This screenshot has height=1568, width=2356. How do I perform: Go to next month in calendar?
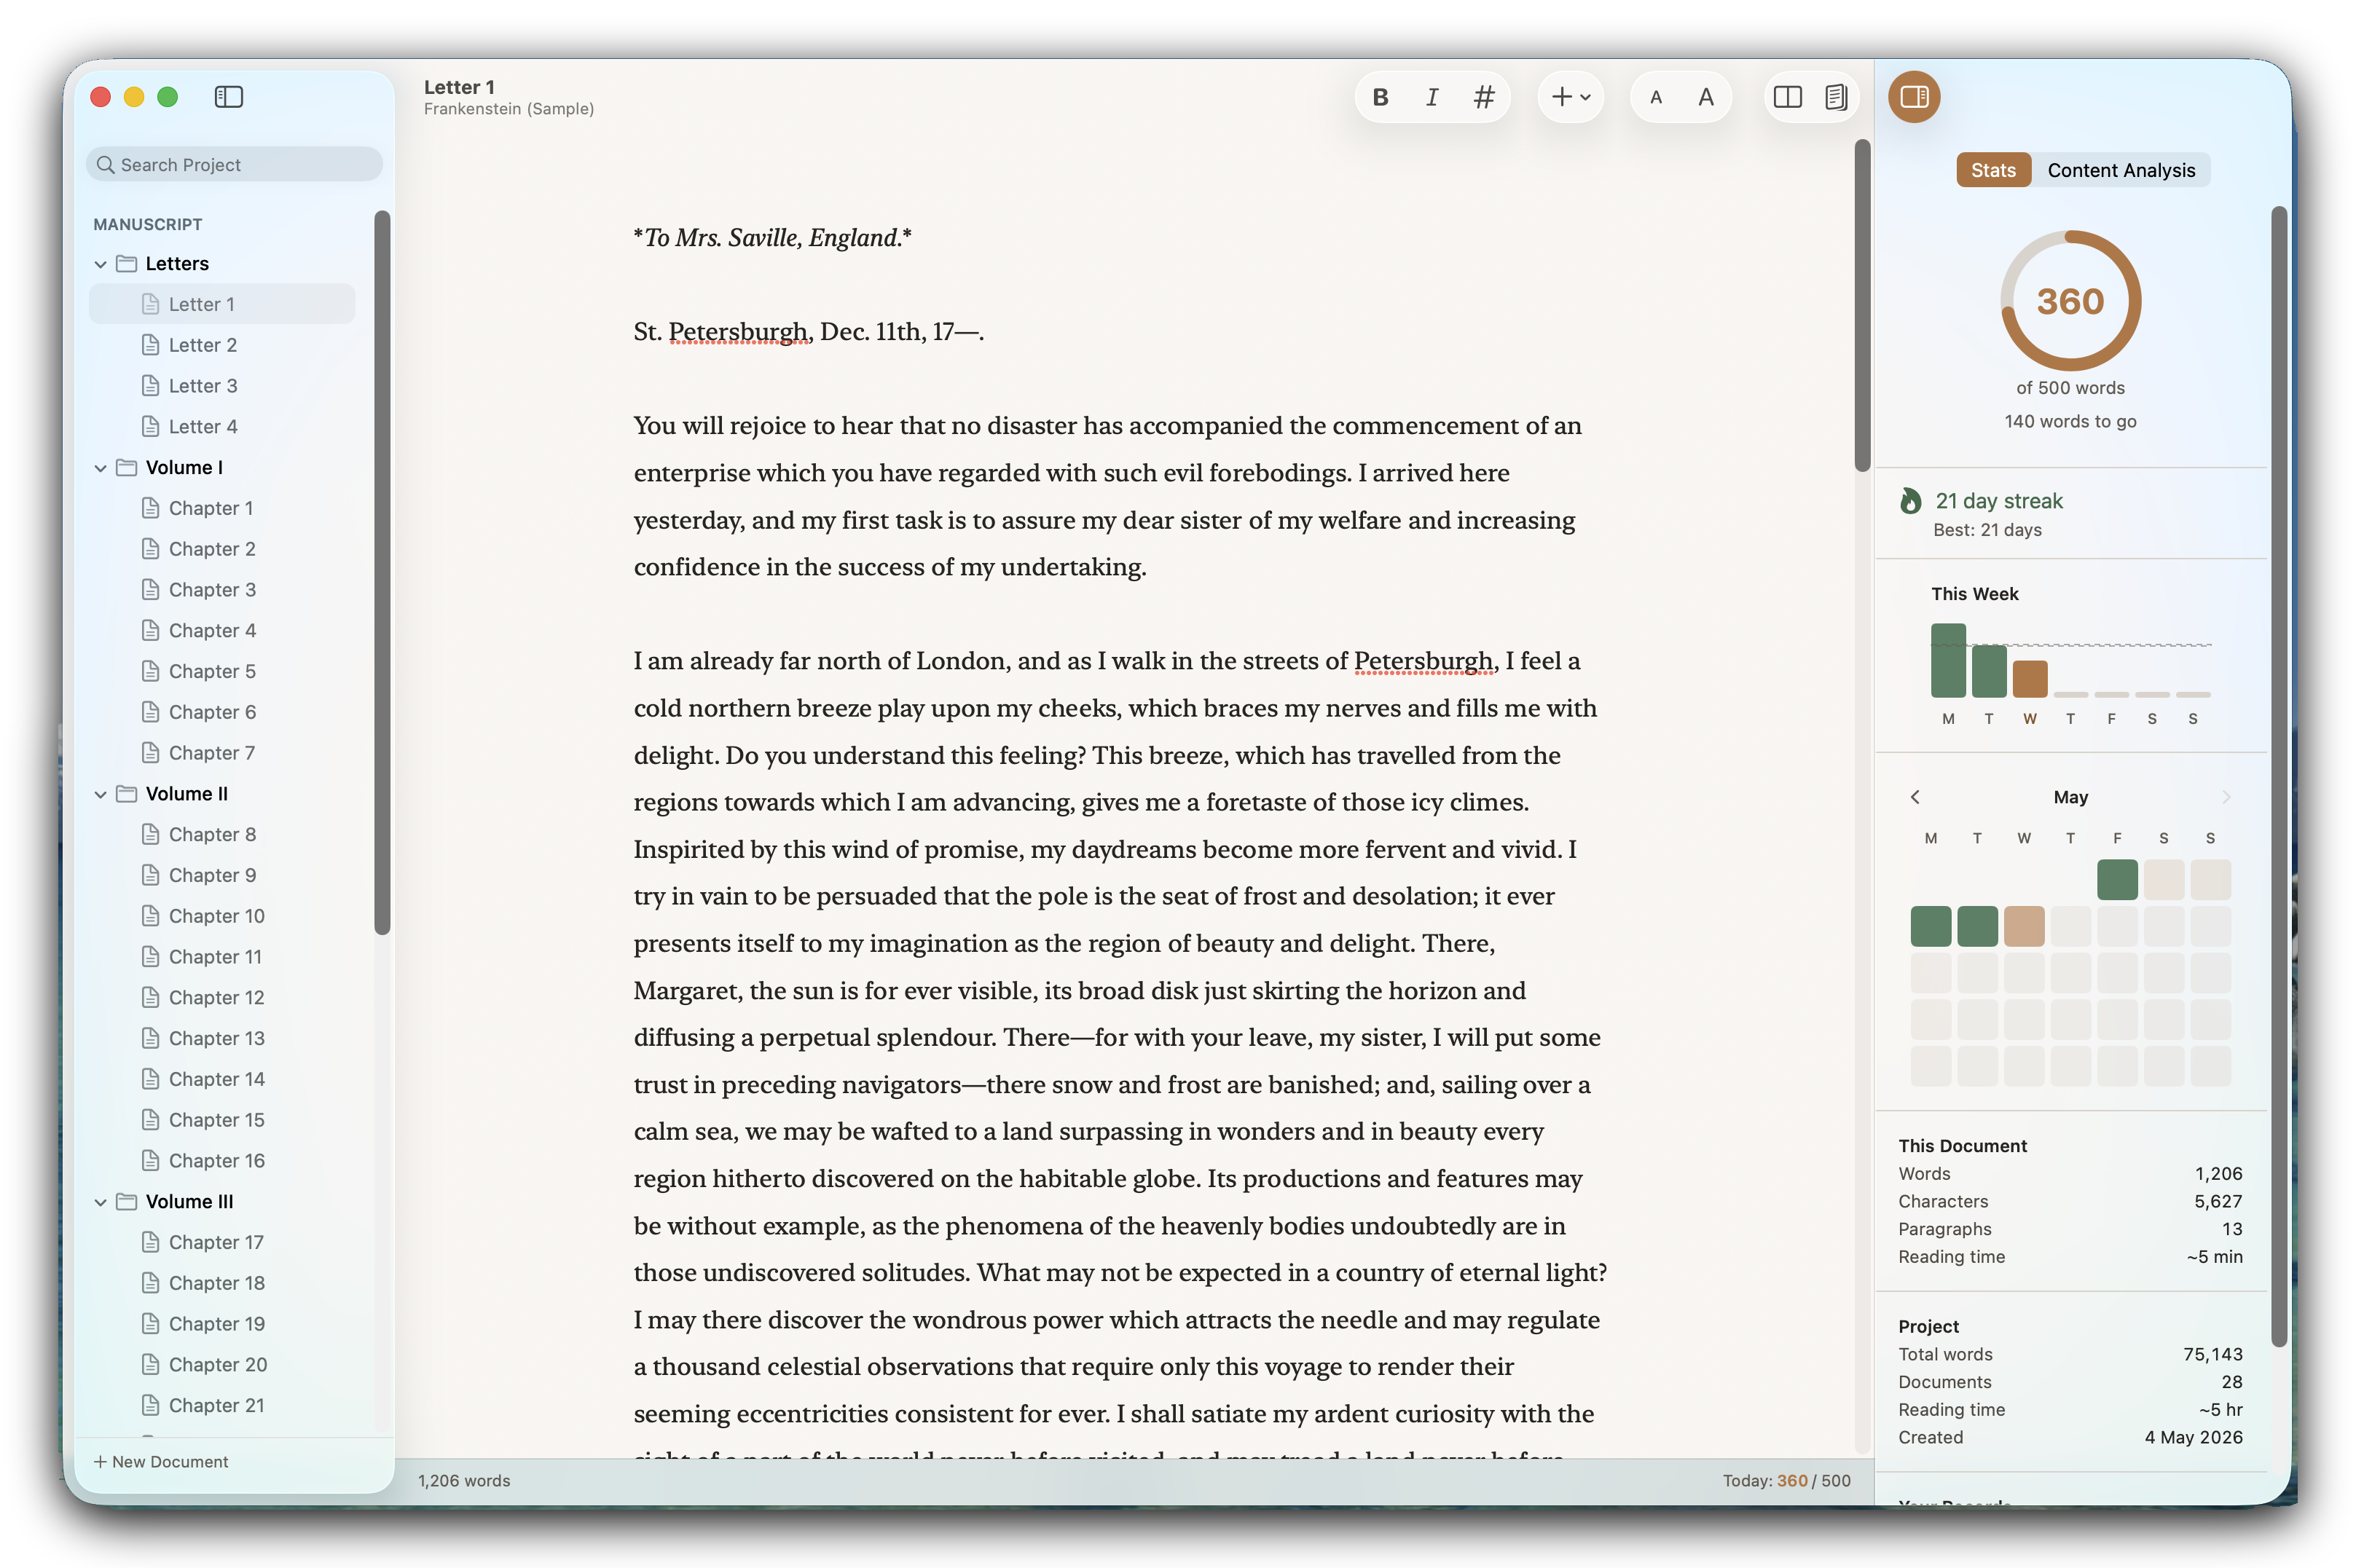pos(2226,797)
